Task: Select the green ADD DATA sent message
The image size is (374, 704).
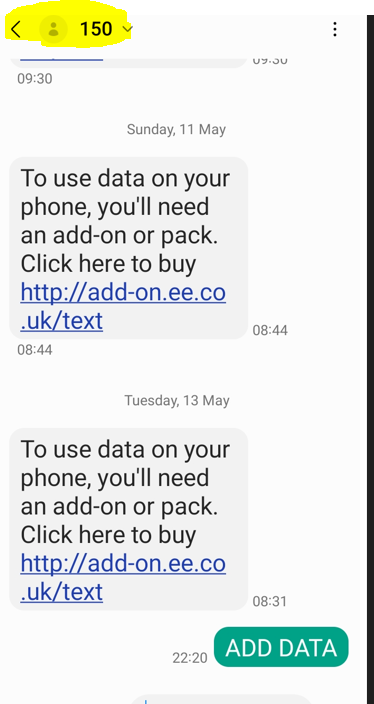Action: pos(281,647)
